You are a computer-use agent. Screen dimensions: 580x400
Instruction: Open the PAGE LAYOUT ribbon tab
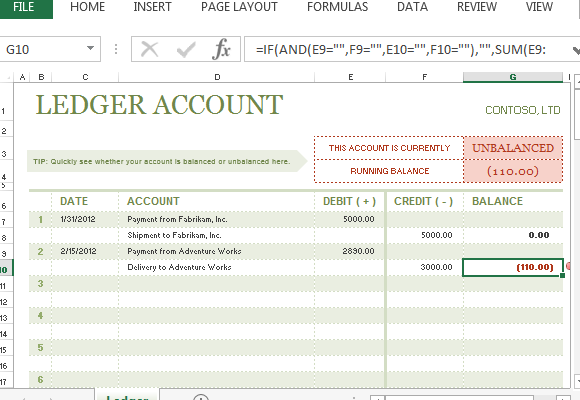pyautogui.click(x=239, y=7)
